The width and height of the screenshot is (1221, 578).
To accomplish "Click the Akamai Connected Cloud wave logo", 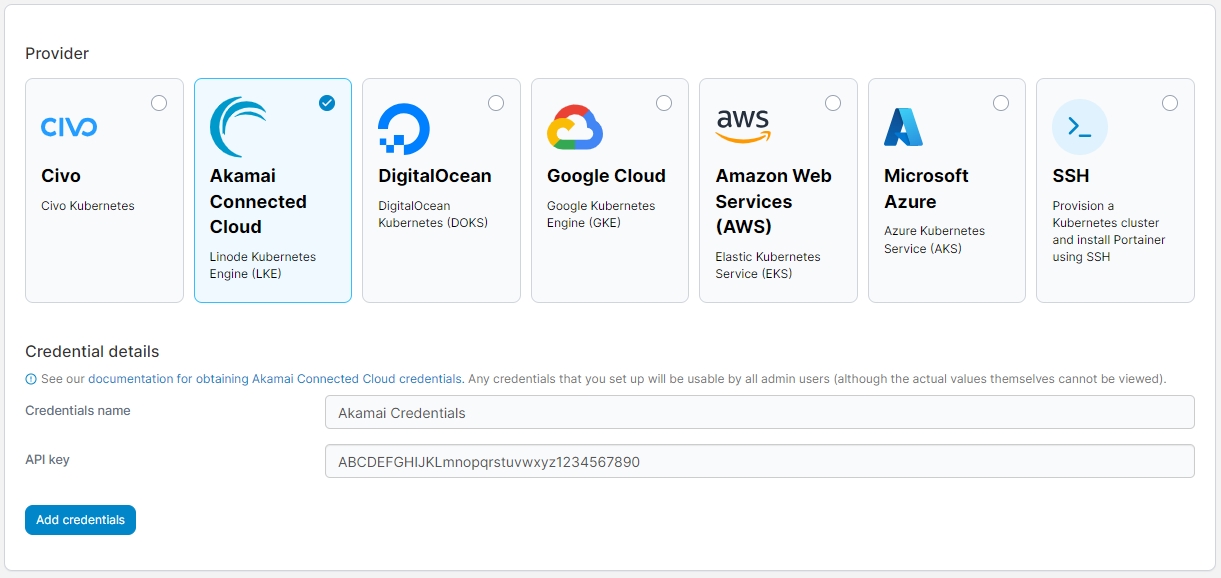I will pyautogui.click(x=238, y=127).
